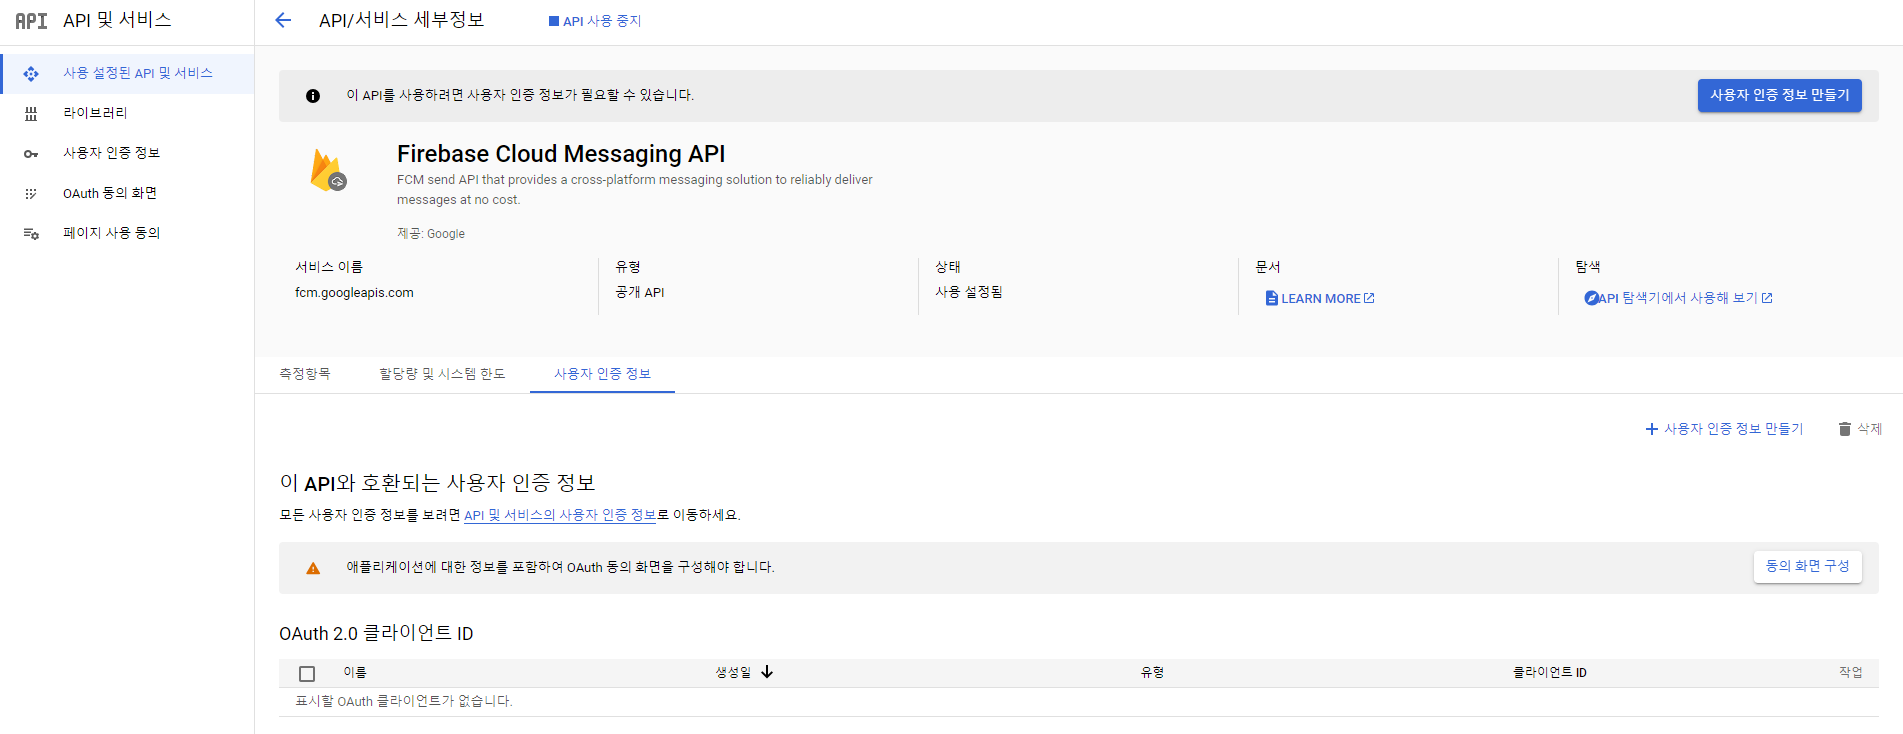Click the + 사용자 인증 정보 만들기 text link

pos(1724,429)
